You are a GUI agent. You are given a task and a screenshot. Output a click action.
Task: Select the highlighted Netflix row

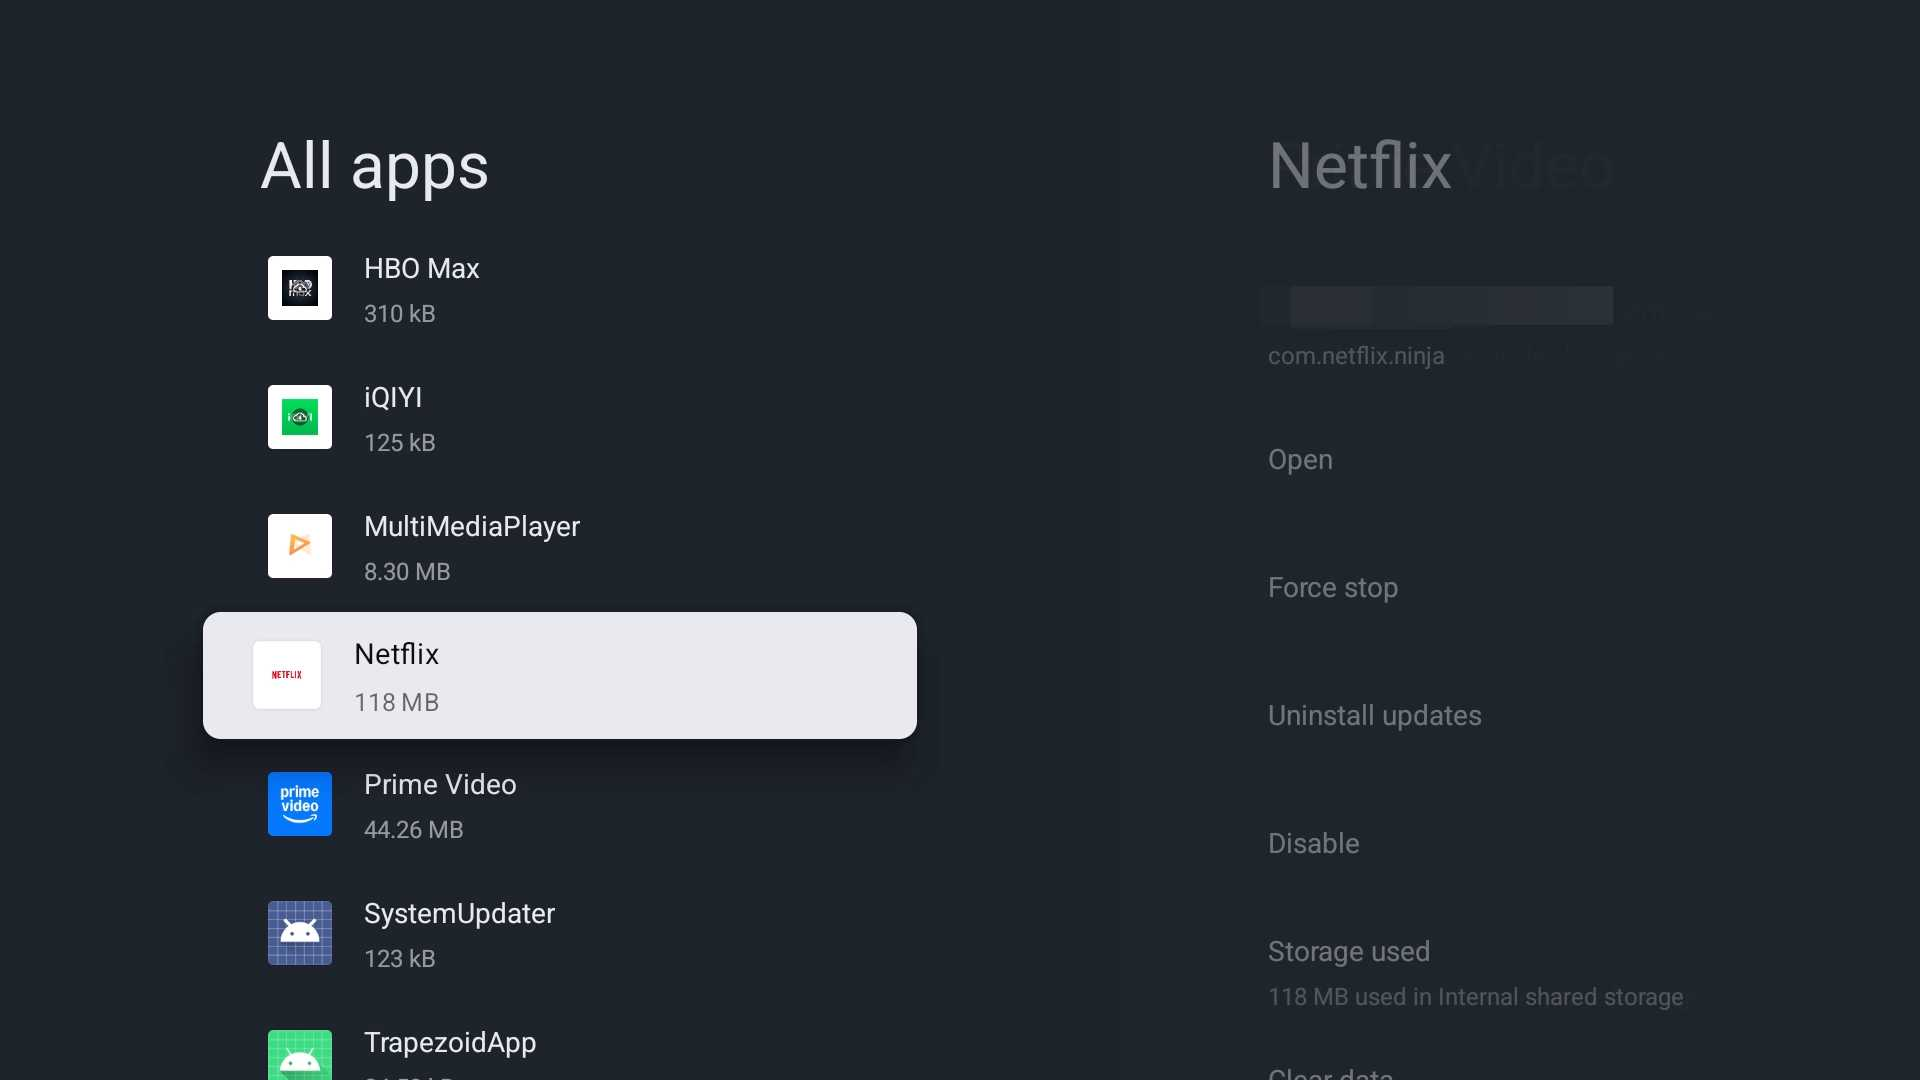[x=560, y=676]
